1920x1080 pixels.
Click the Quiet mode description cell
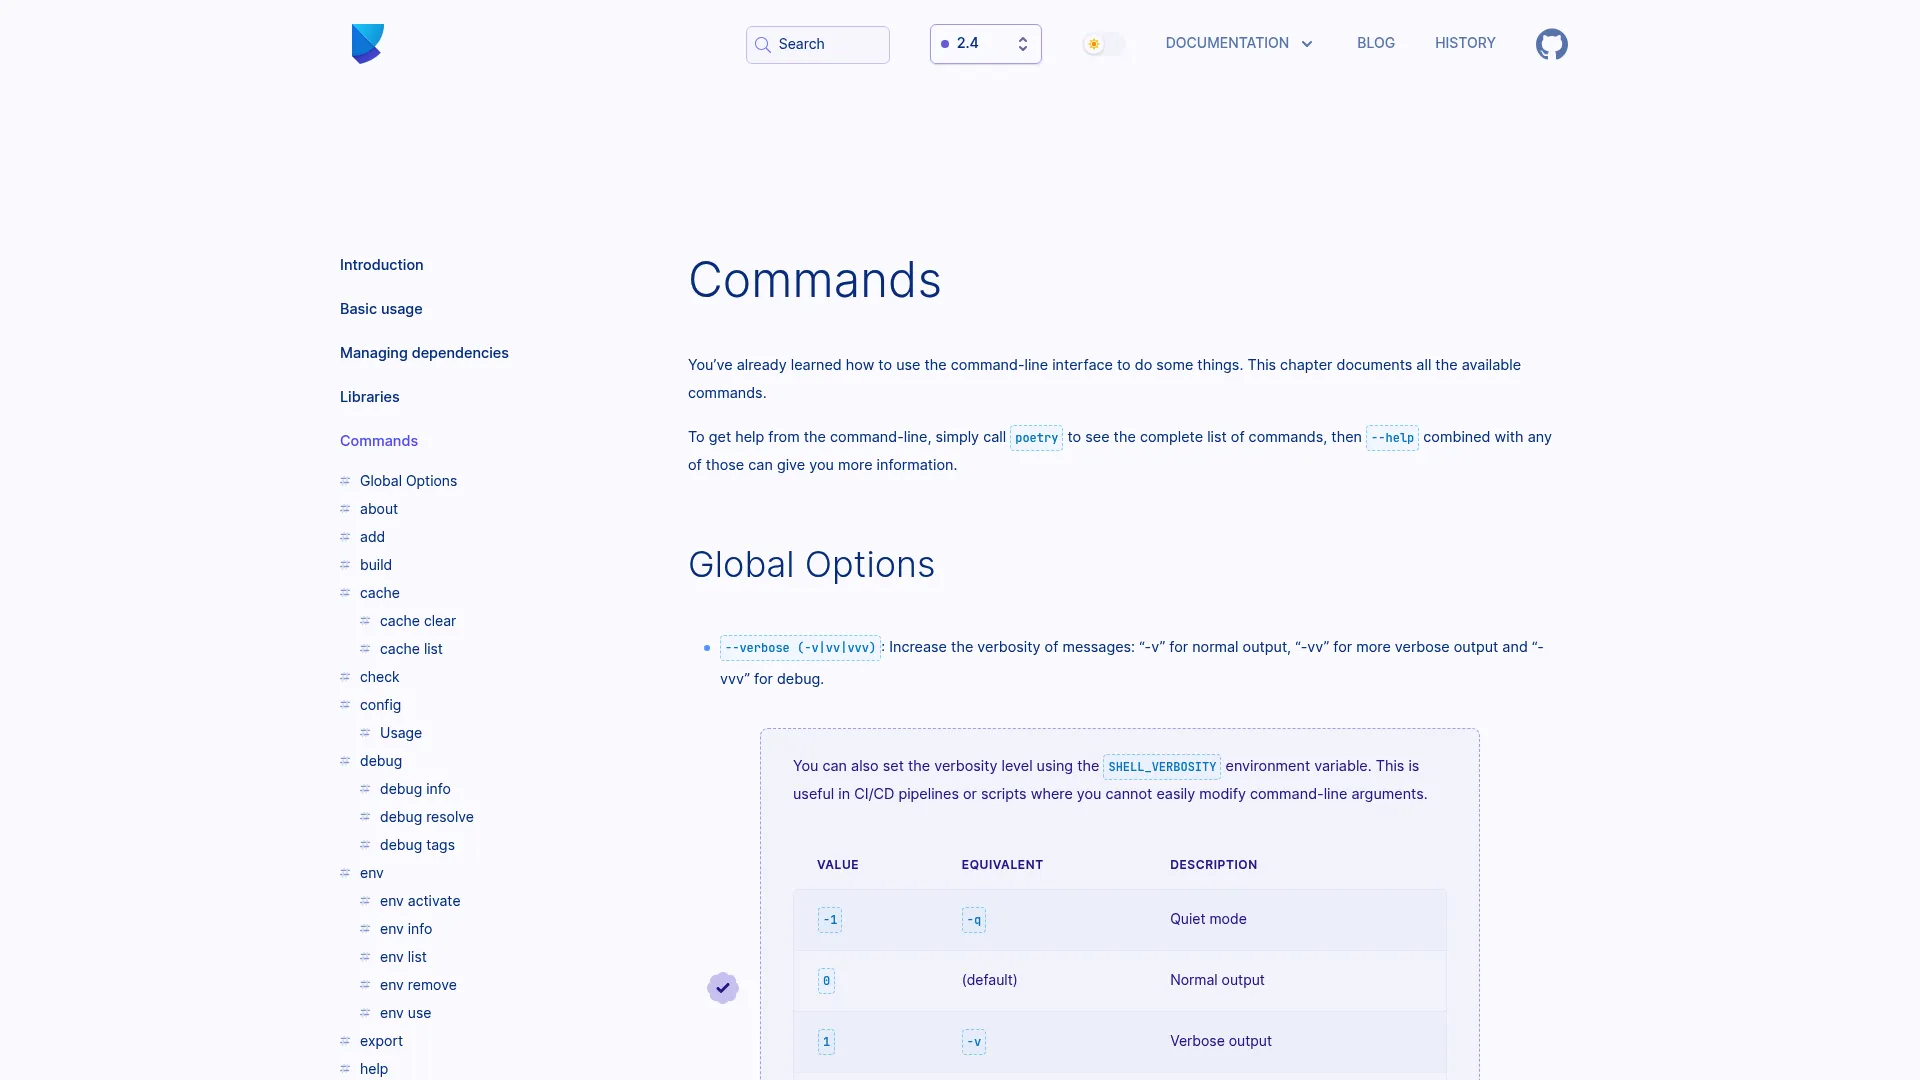tap(1208, 919)
